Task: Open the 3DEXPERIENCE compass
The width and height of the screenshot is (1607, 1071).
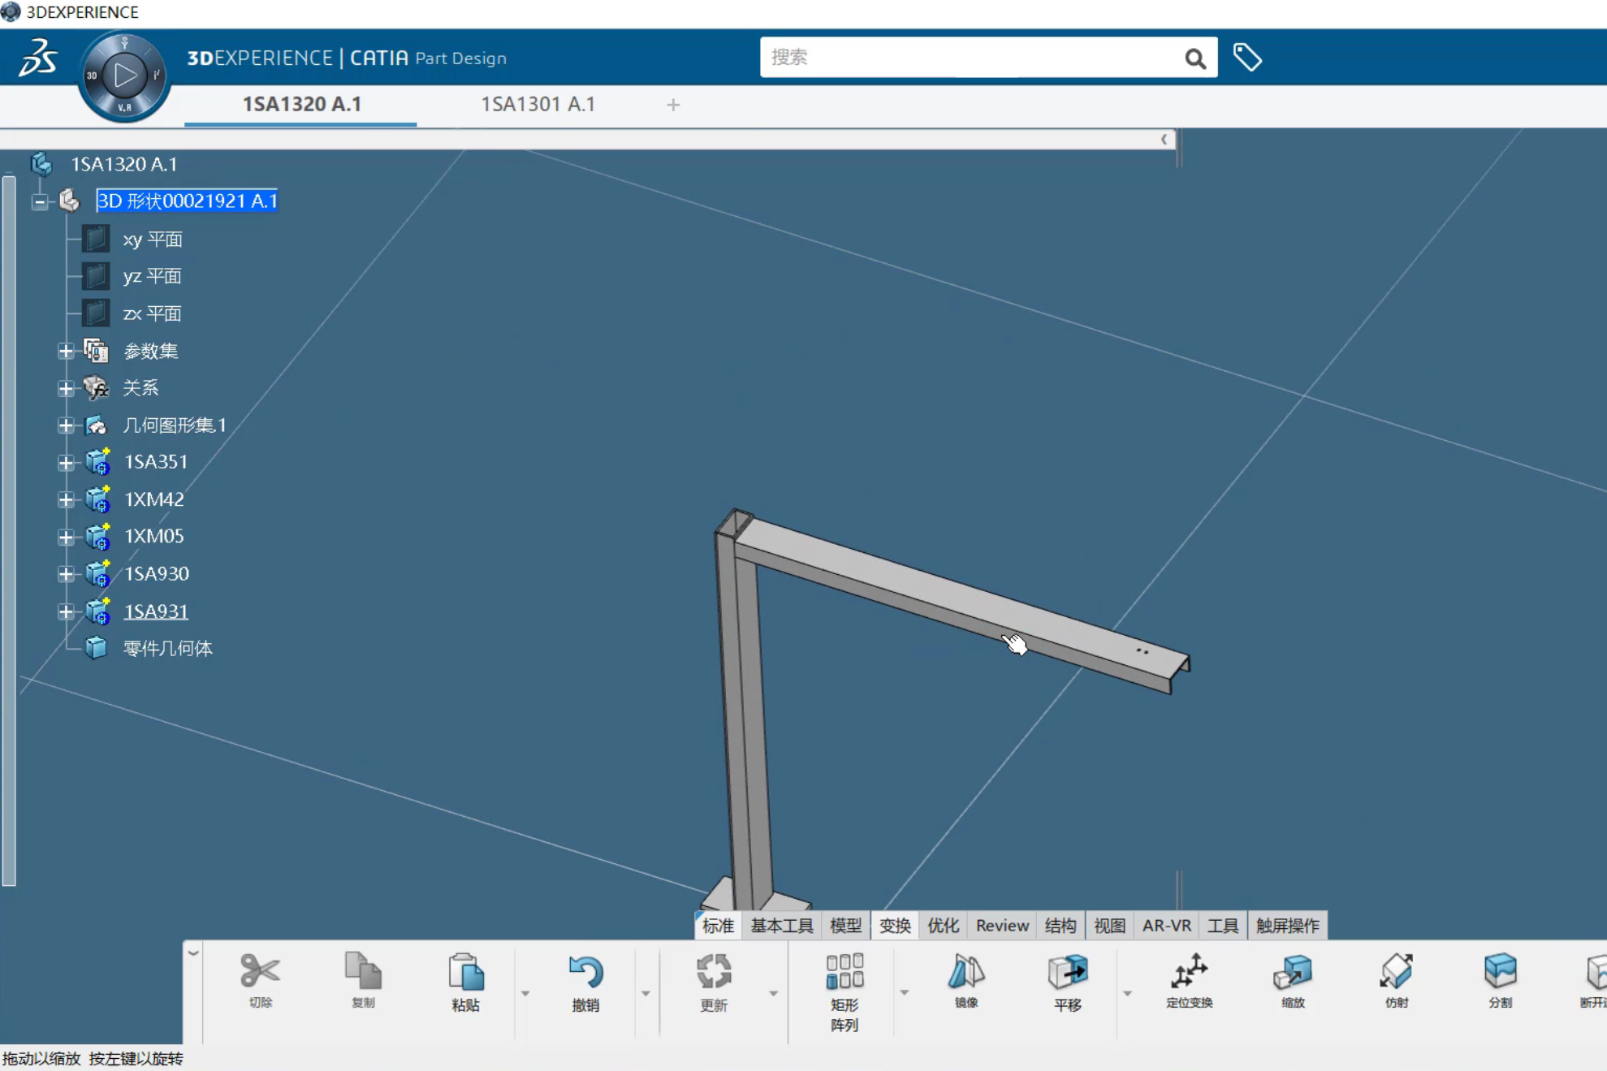Action: 124,76
